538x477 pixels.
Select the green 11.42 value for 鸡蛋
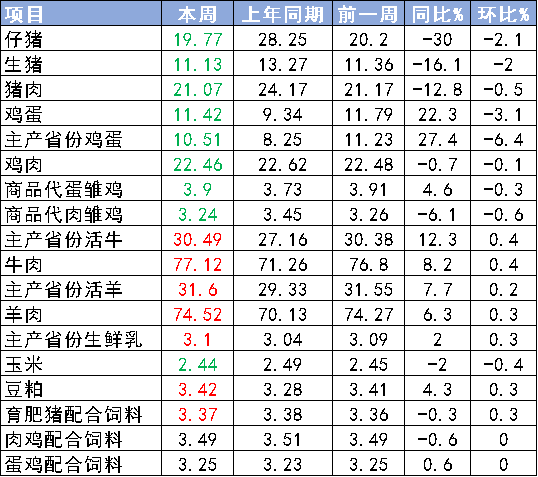tap(198, 115)
